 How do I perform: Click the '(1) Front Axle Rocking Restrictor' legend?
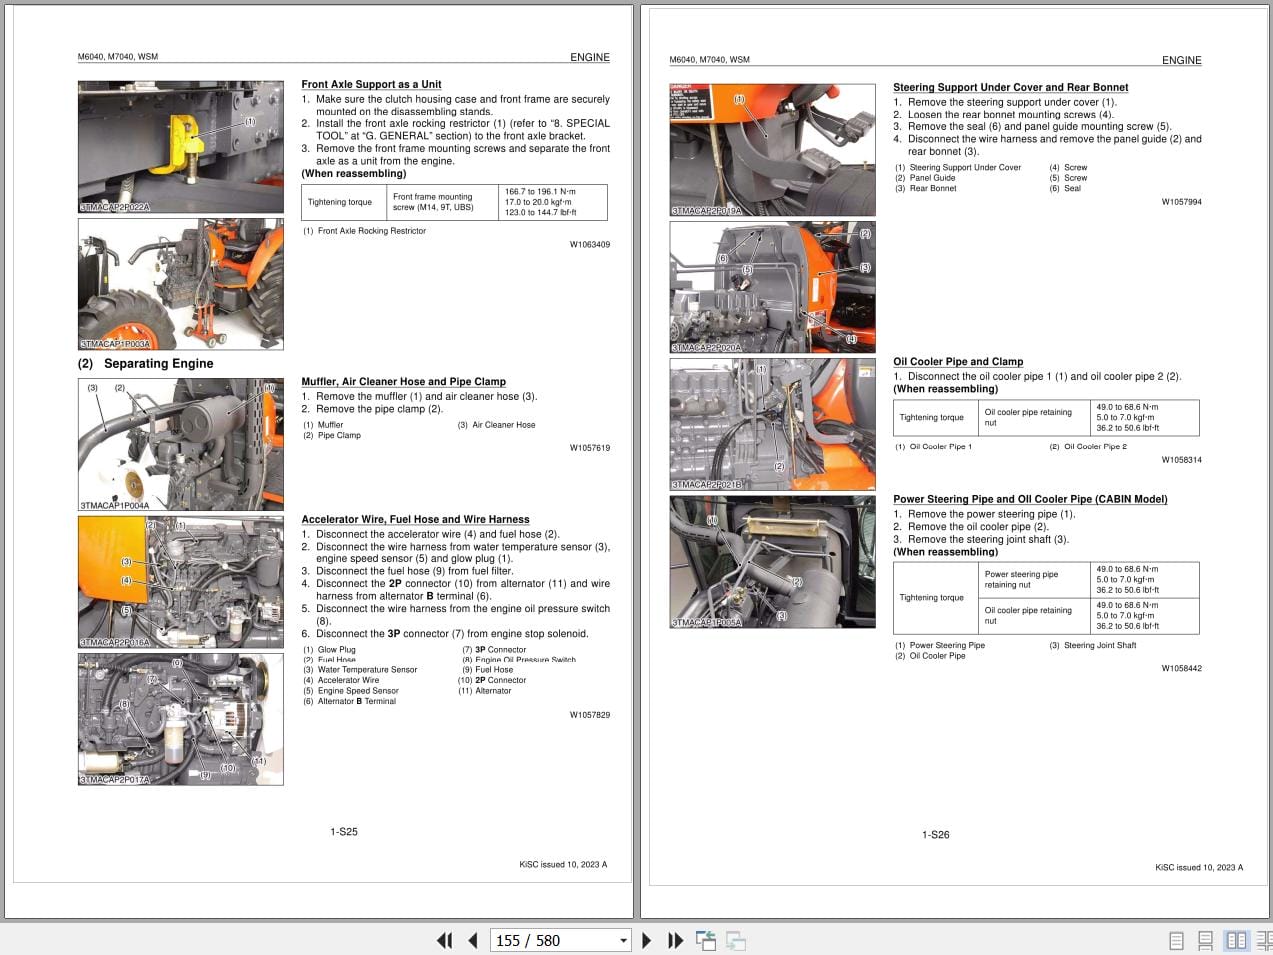tap(365, 231)
